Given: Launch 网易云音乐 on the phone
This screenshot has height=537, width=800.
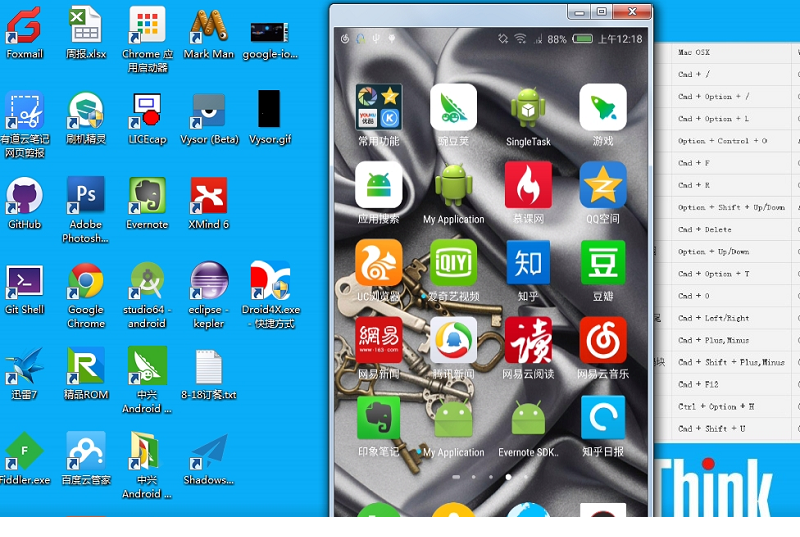Looking at the screenshot, I should [603, 340].
